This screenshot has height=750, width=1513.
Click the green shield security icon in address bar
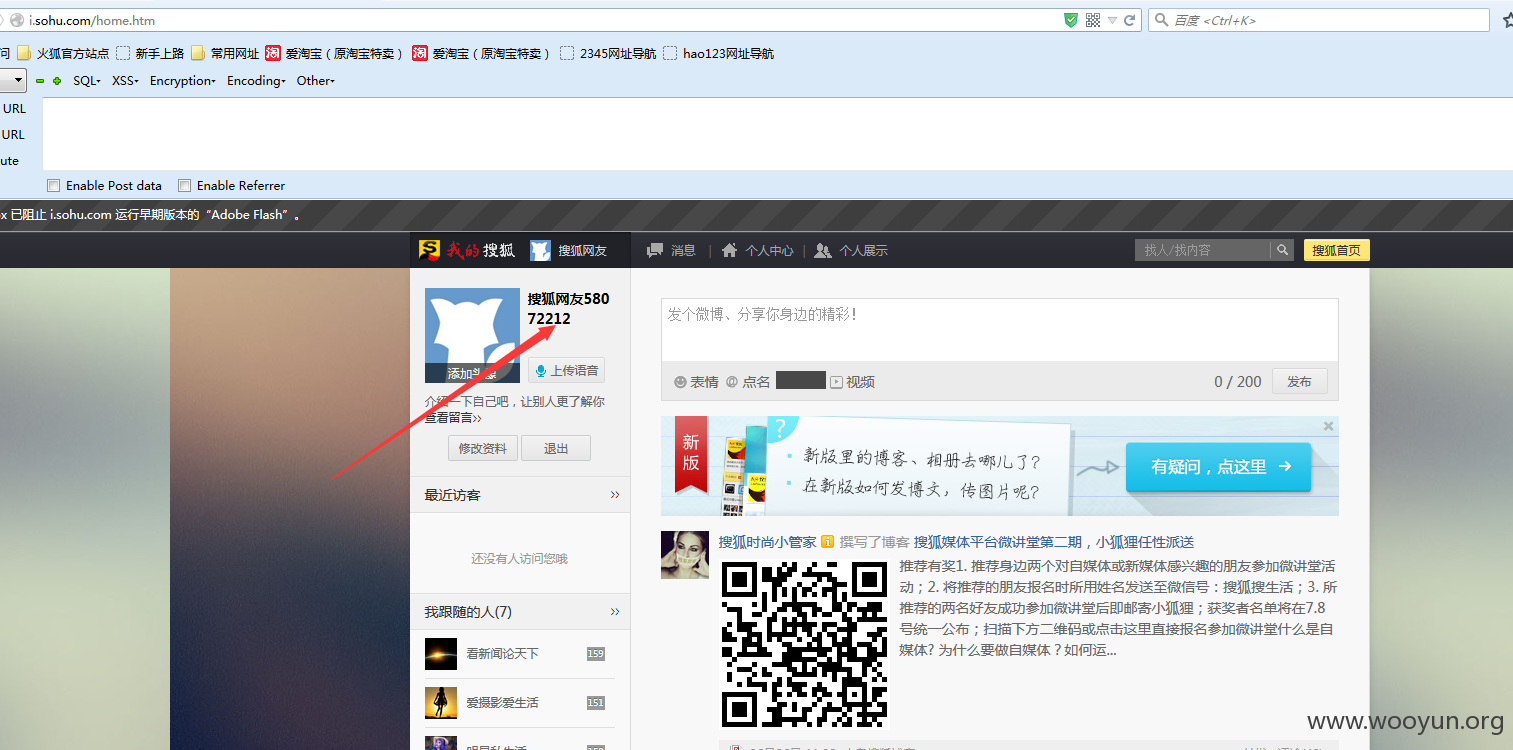click(x=1071, y=20)
